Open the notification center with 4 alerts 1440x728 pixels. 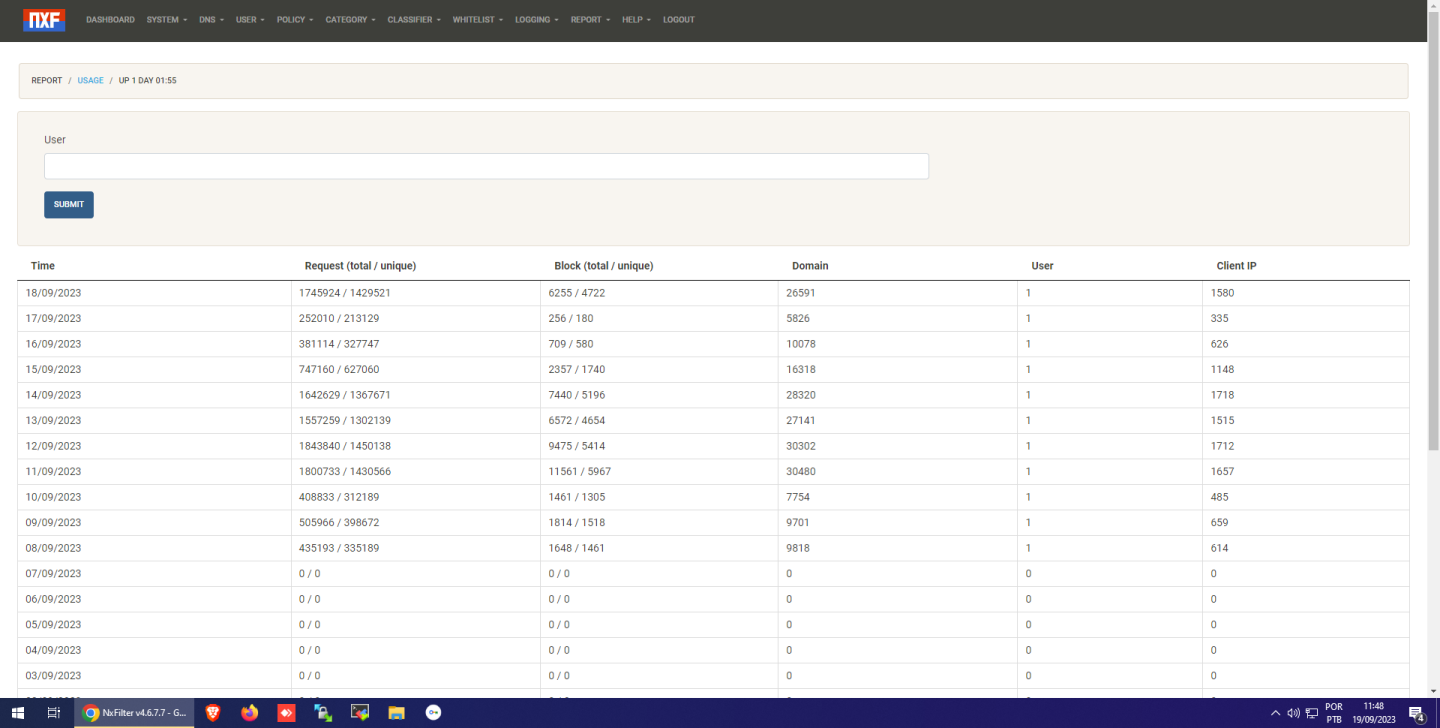pyautogui.click(x=1417, y=713)
